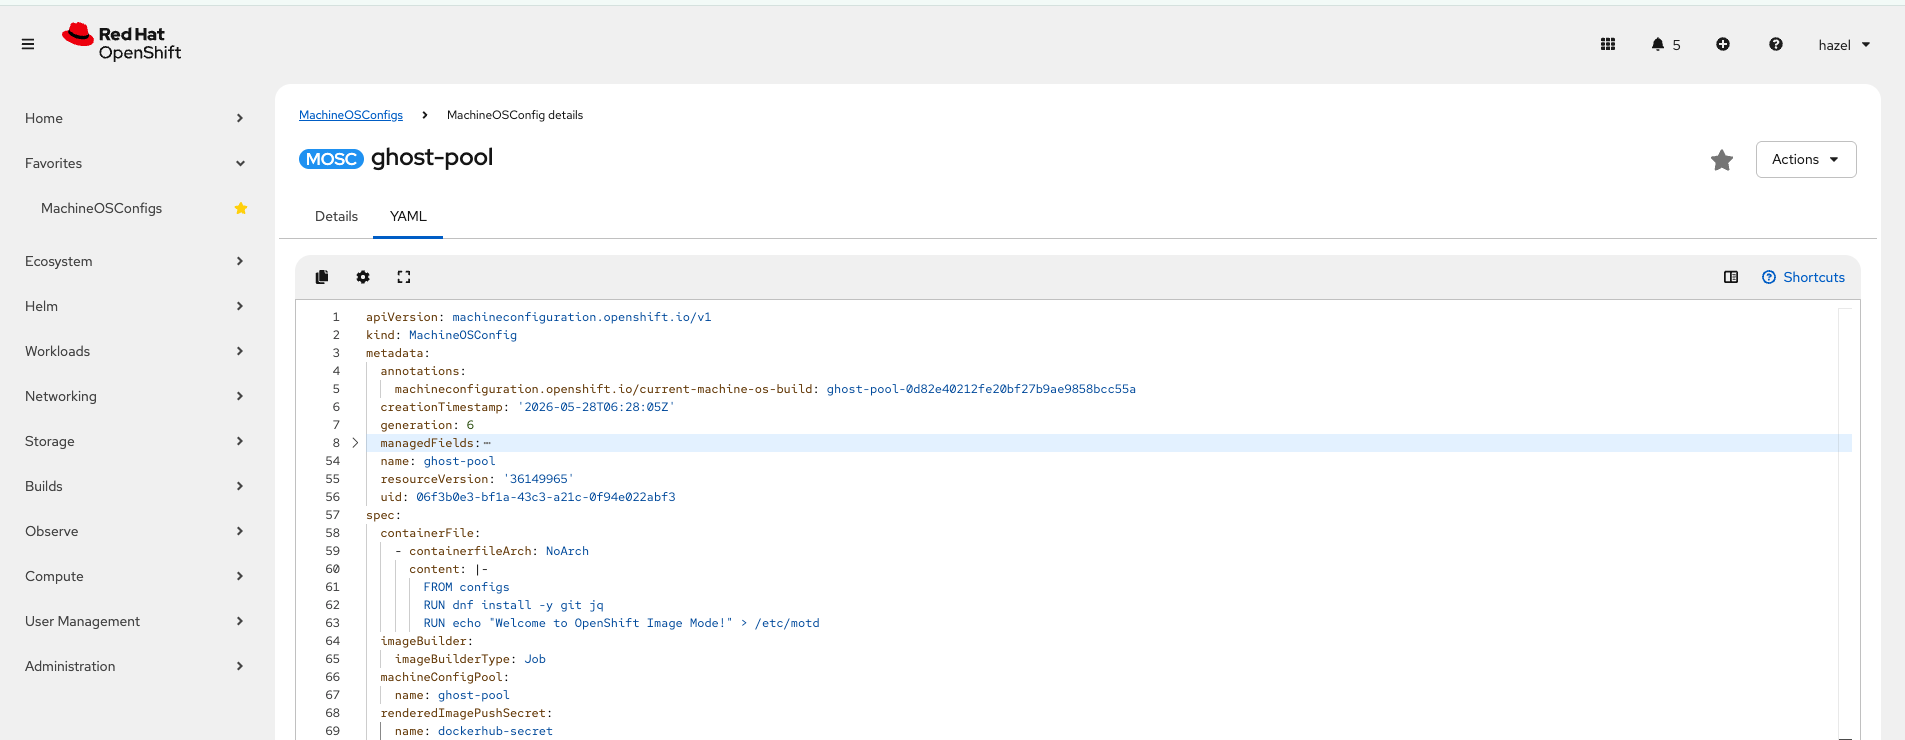
Task: Expand the Networking navigation section
Action: (x=135, y=396)
